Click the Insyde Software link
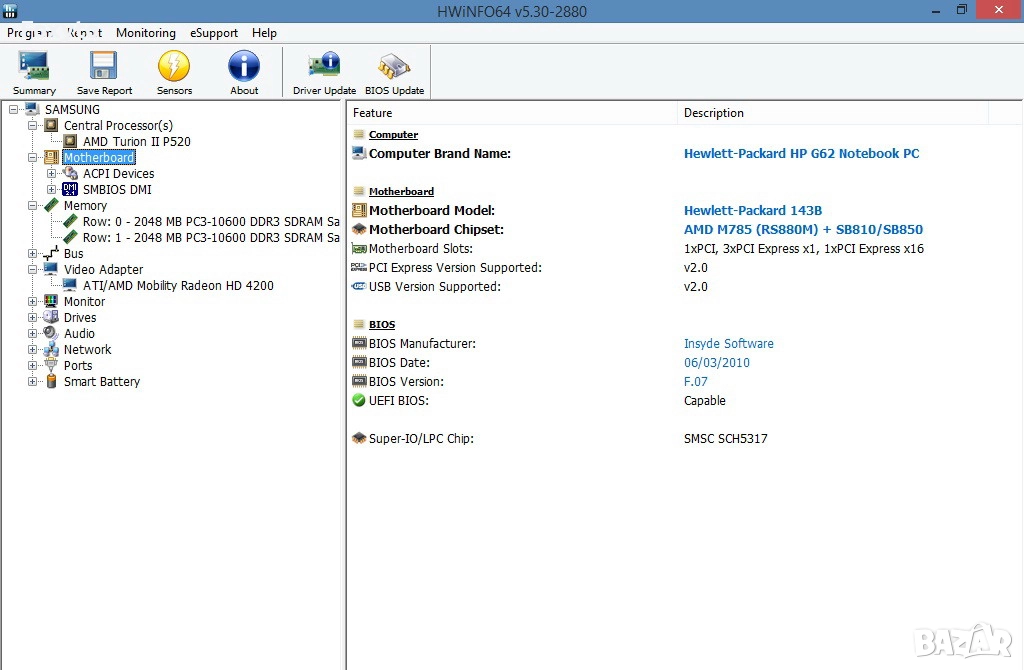Viewport: 1024px width, 670px height. tap(728, 344)
